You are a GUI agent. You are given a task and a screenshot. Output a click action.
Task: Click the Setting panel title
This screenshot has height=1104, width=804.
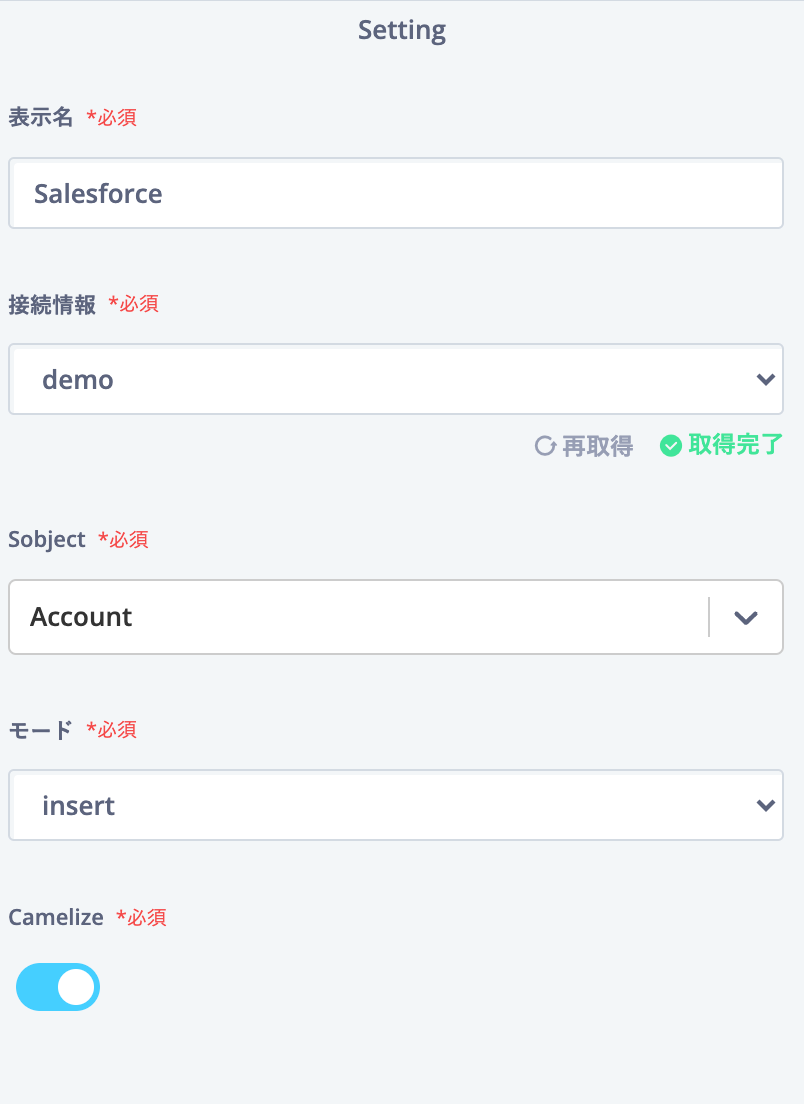[x=402, y=30]
